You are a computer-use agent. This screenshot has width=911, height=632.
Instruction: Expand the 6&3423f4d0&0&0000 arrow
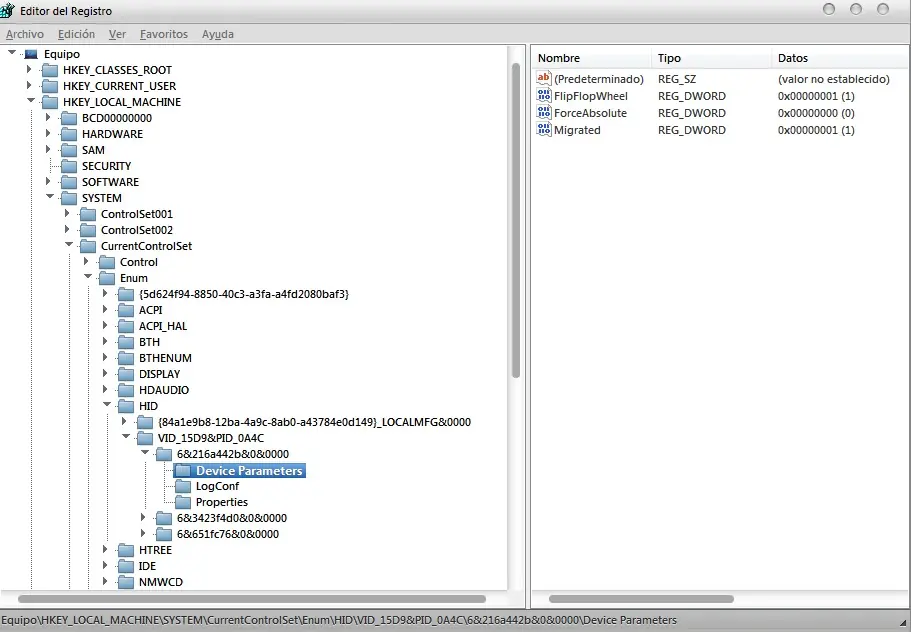click(143, 517)
